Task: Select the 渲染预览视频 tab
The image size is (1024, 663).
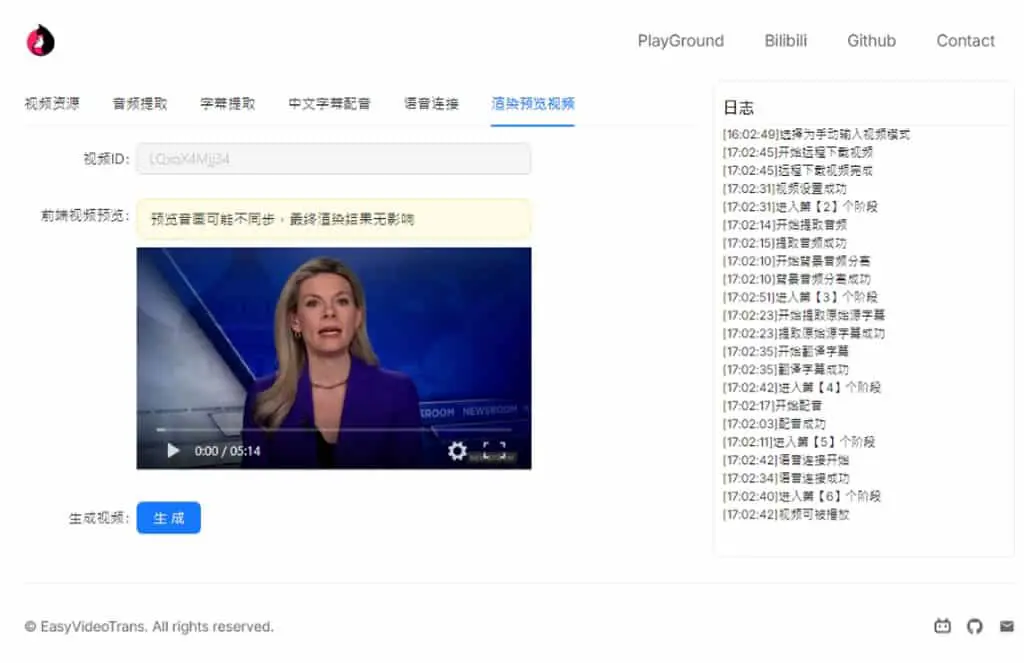Action: (x=533, y=103)
